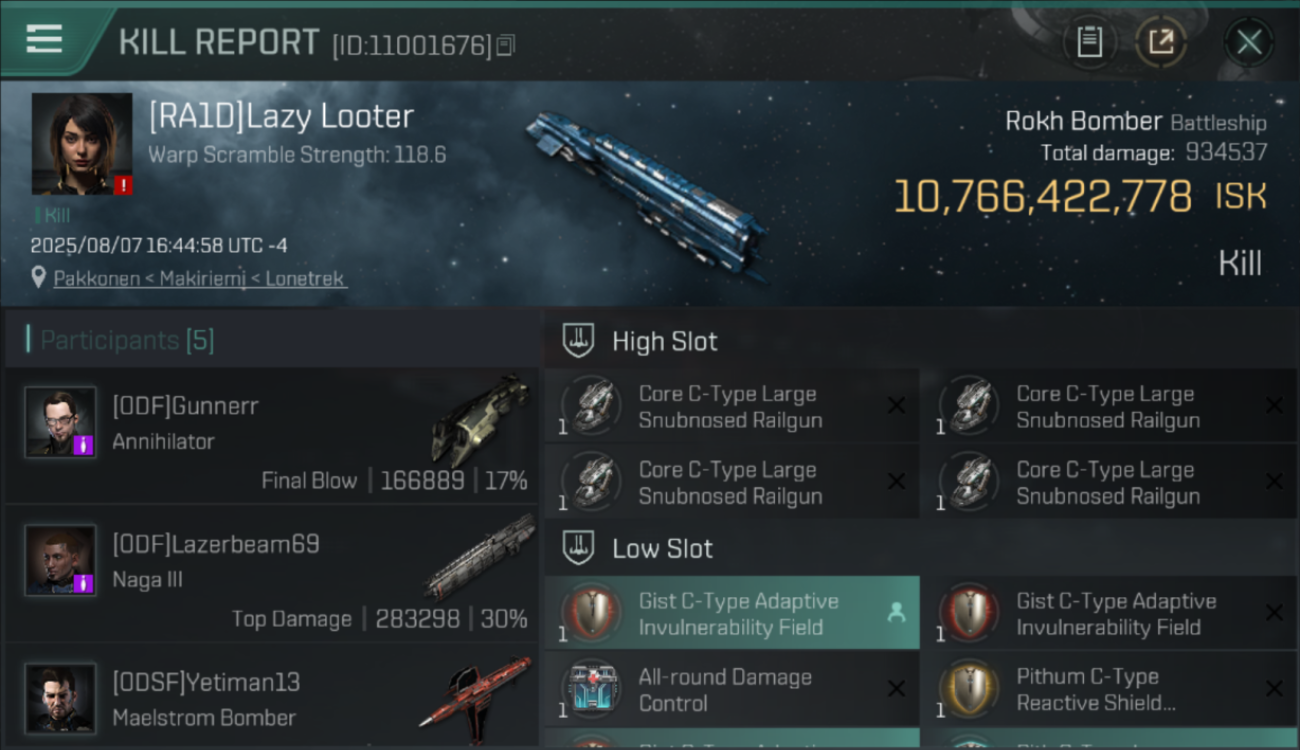Click the Lazerbeam69 pilot portrait
1300x750 pixels.
pyautogui.click(x=60, y=560)
